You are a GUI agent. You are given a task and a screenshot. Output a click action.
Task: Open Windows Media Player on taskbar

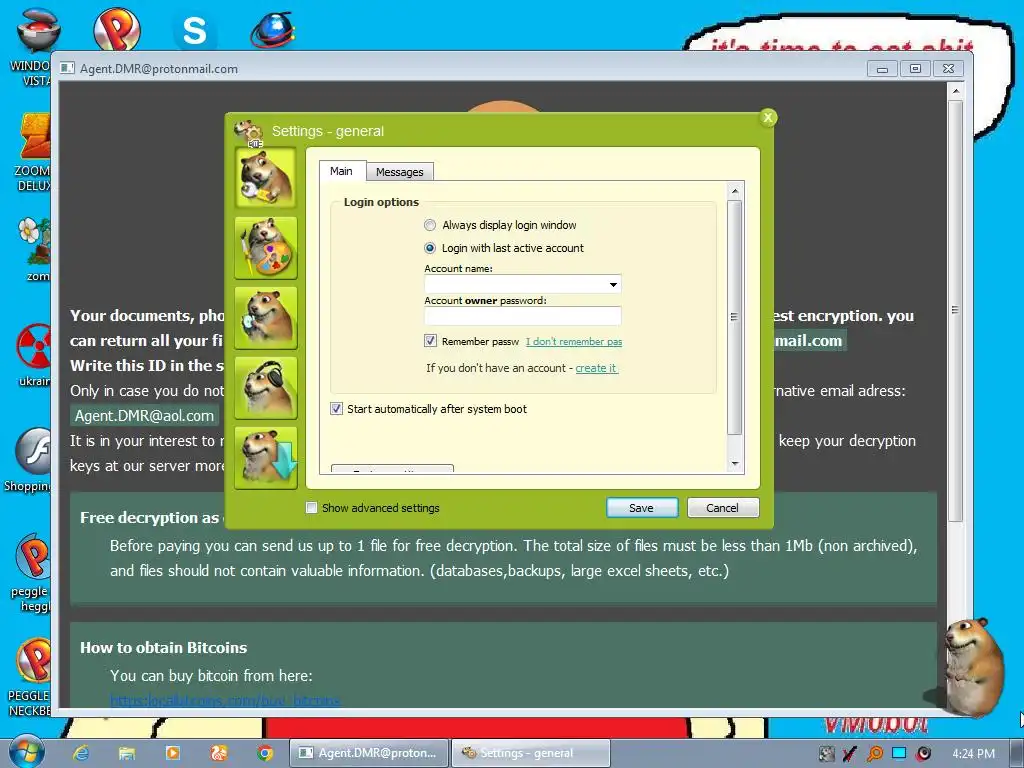pyautogui.click(x=172, y=753)
